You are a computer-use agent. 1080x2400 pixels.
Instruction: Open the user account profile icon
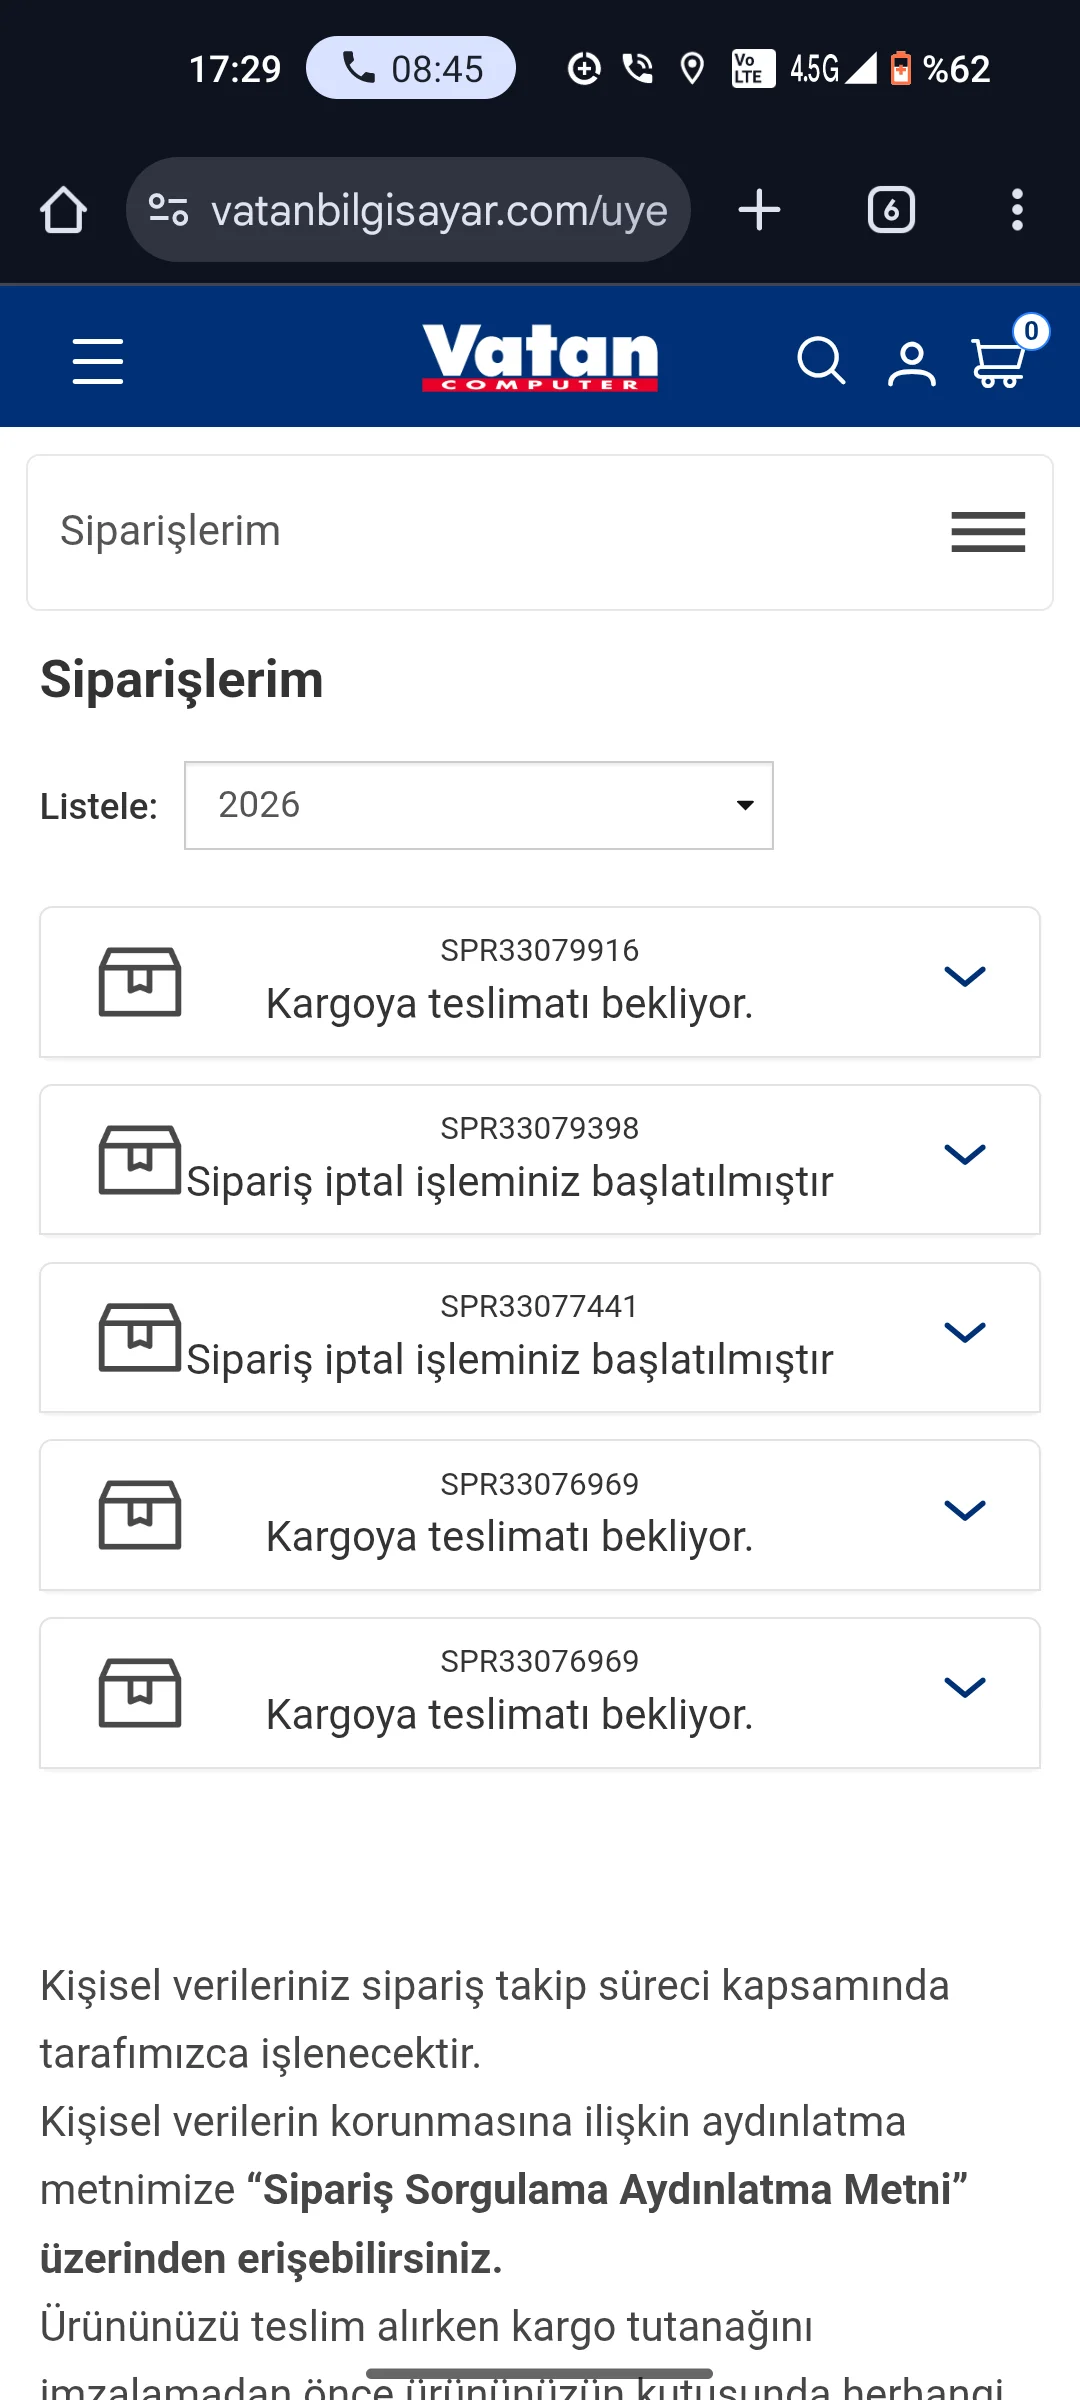pos(911,363)
